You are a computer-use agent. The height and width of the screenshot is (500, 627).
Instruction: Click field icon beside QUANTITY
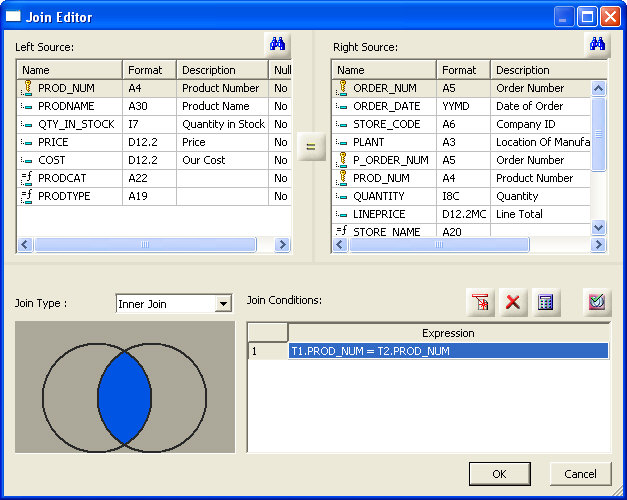point(342,196)
